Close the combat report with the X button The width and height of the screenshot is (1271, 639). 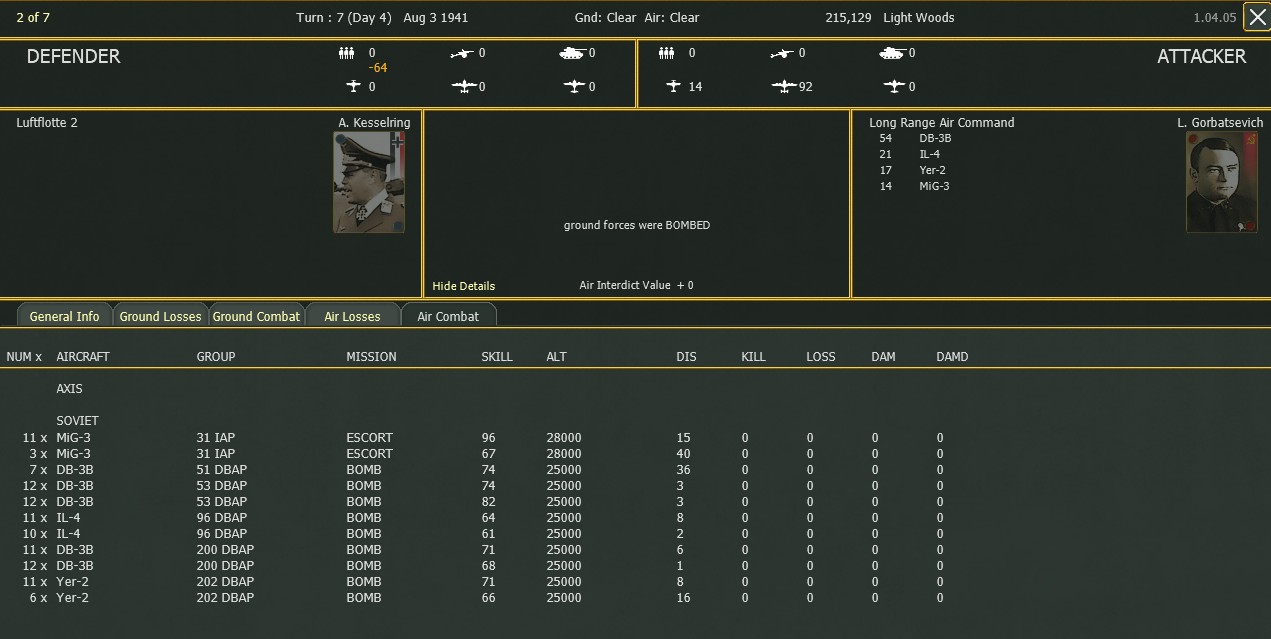(x=1256, y=17)
